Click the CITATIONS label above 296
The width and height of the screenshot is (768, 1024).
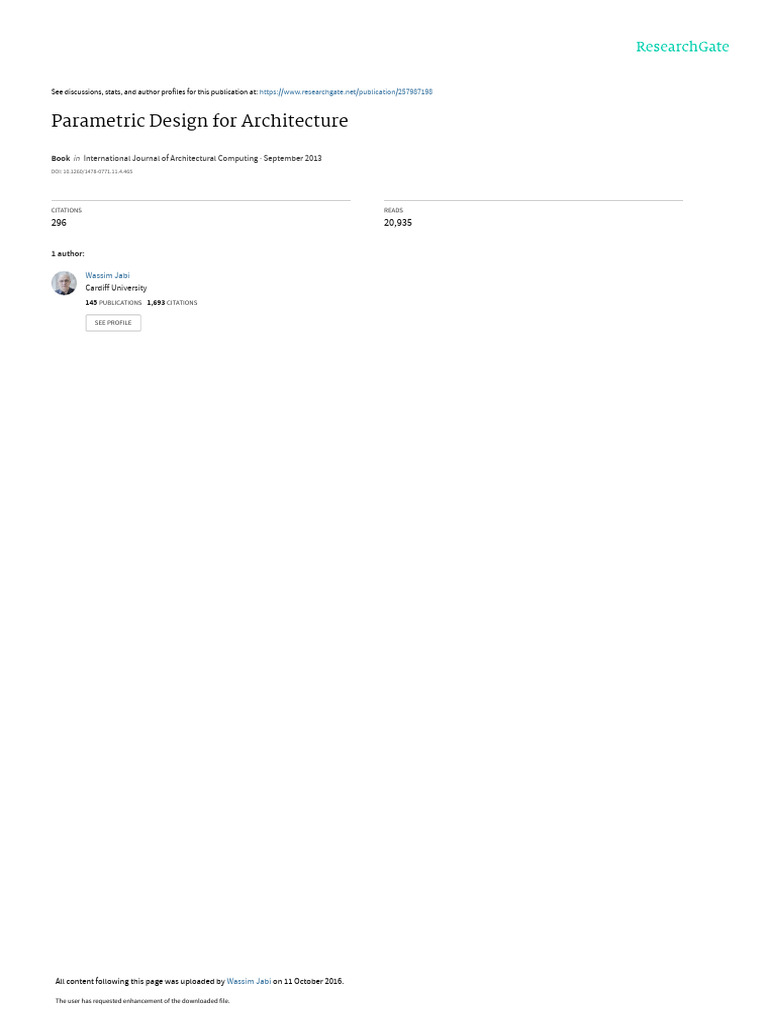[x=67, y=210]
